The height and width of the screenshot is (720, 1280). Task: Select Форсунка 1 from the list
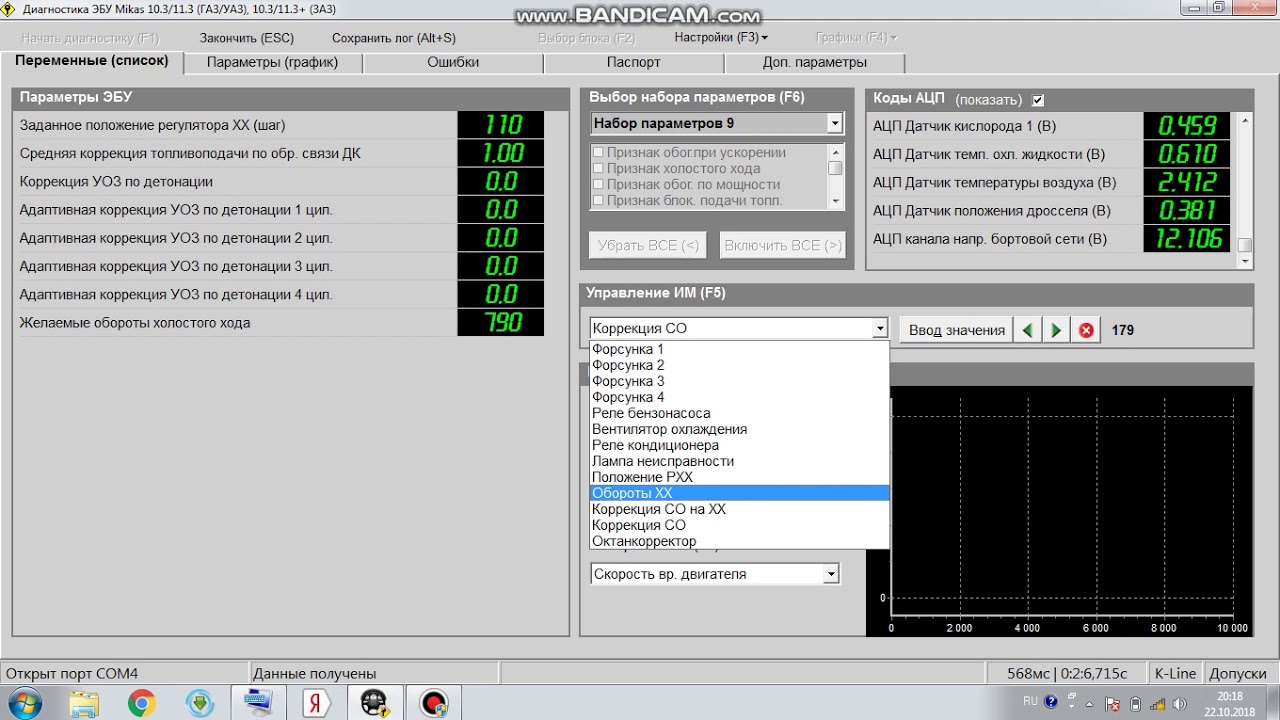pyautogui.click(x=739, y=349)
